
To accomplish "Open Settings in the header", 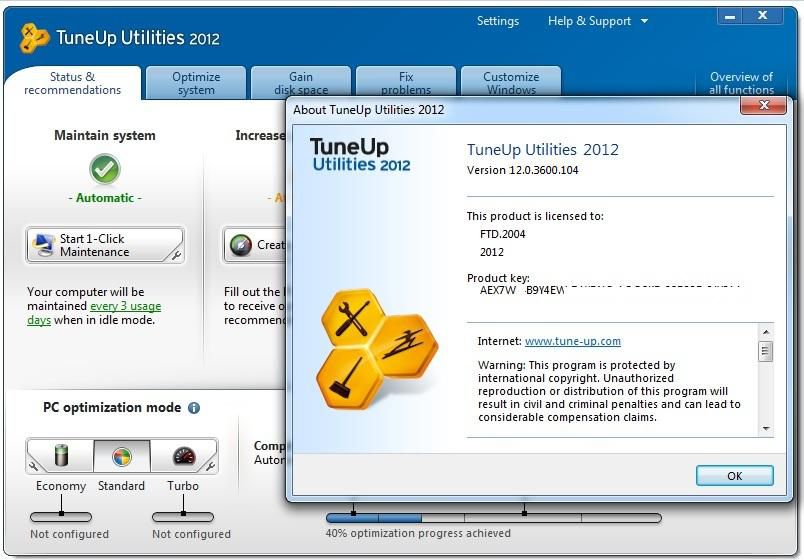I will tap(497, 21).
